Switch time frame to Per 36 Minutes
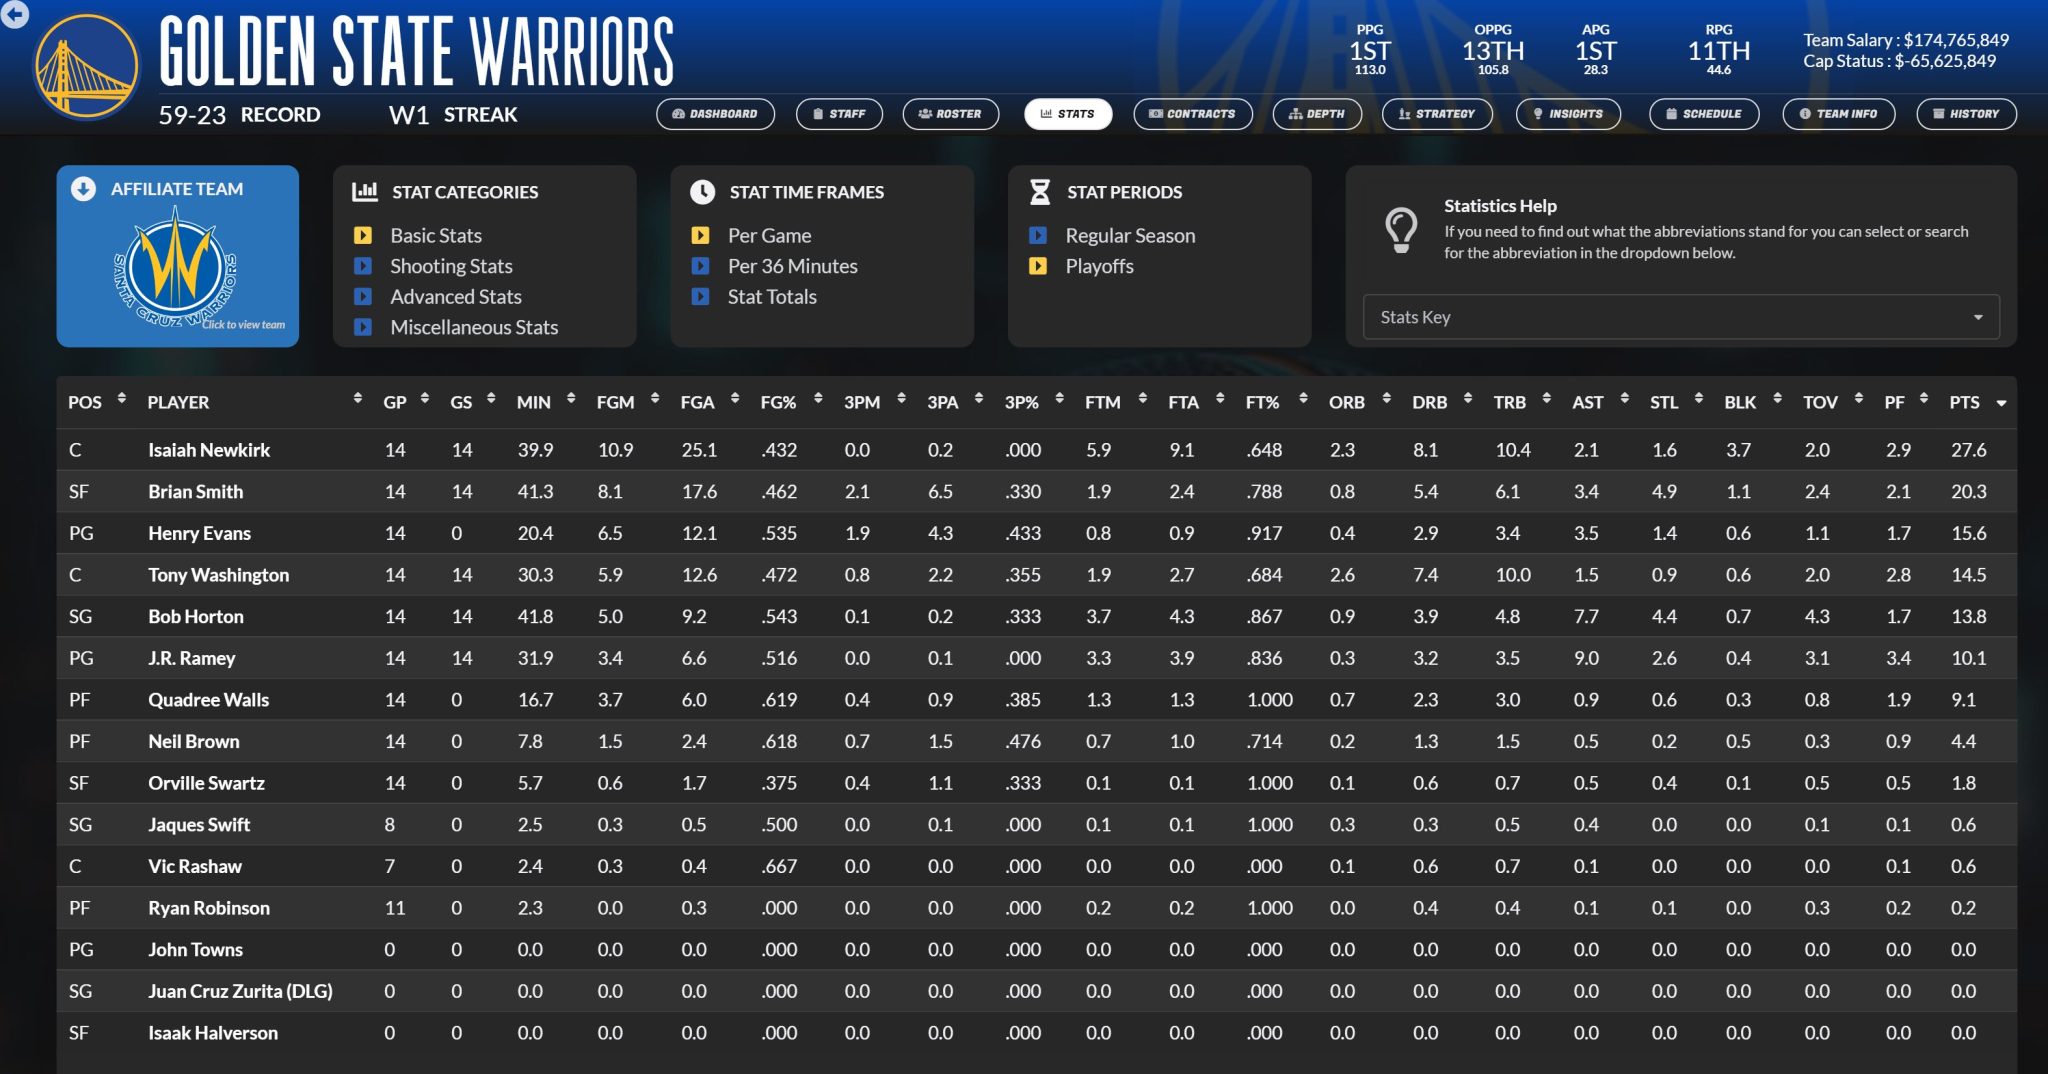 (792, 266)
